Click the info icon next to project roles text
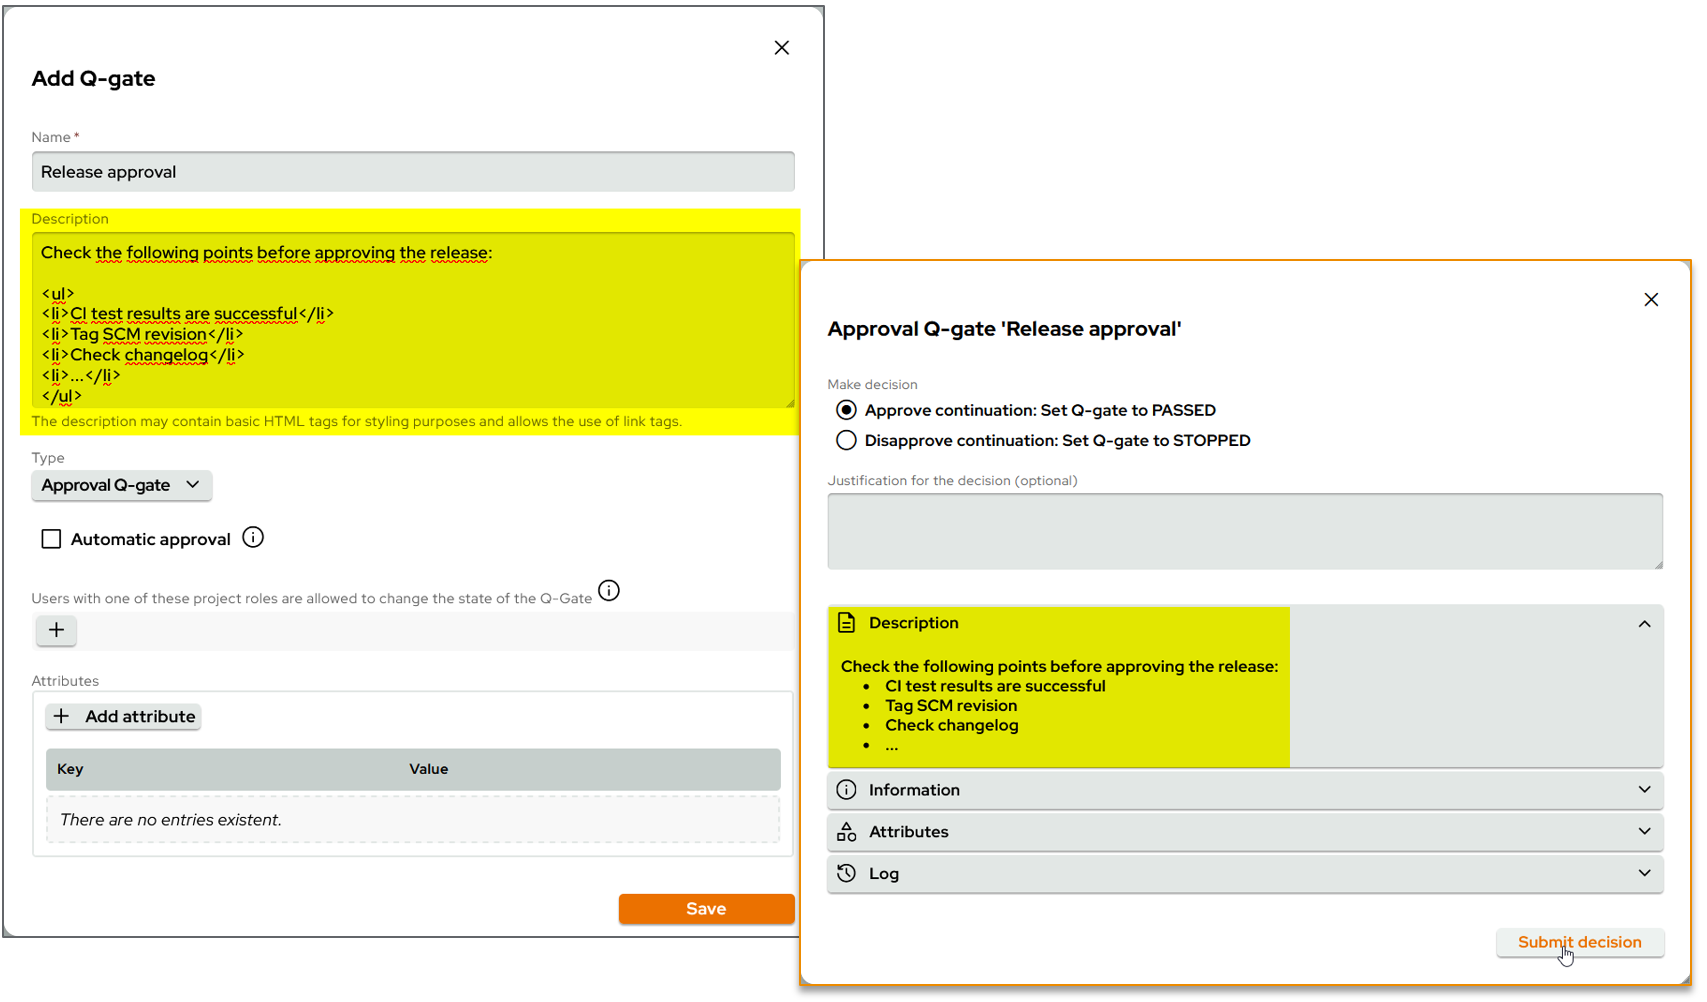Screen dimensions: 1707x1002 (609, 590)
